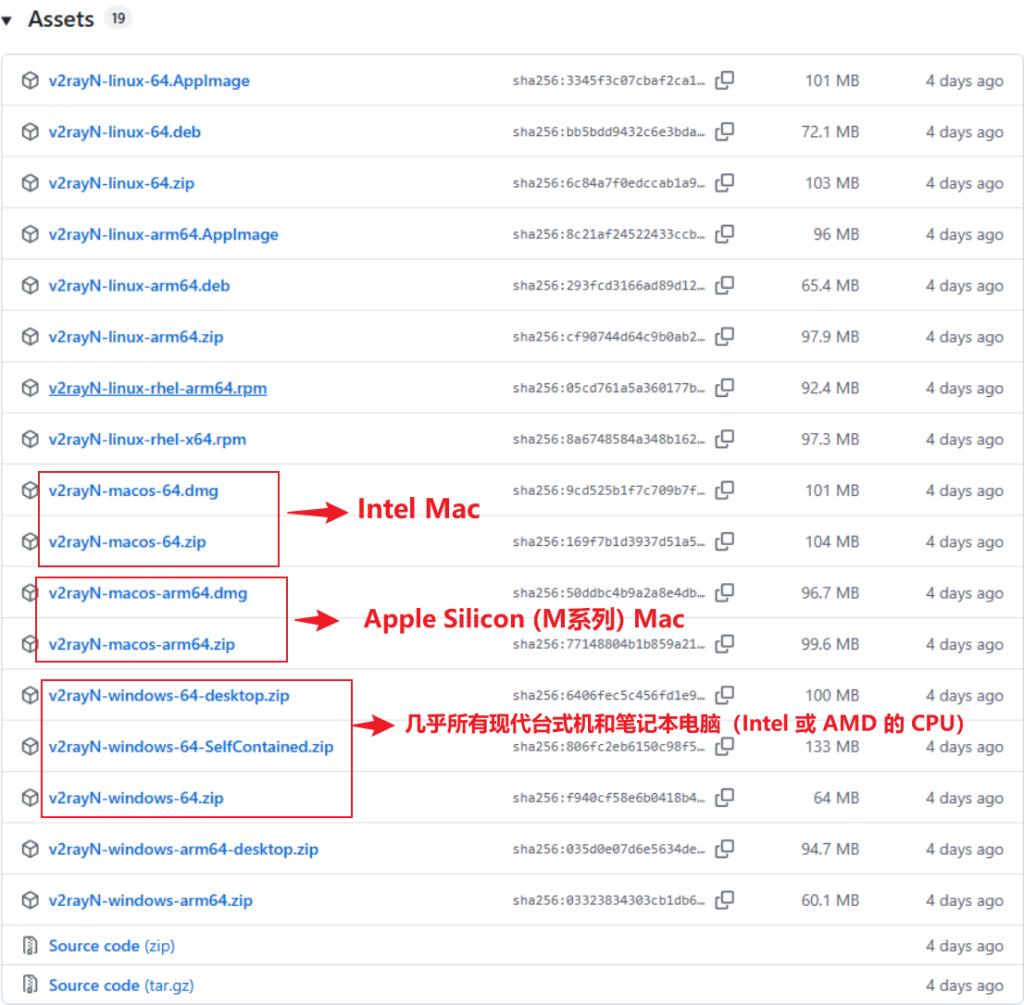The height and width of the screenshot is (1005, 1024).
Task: Download v2rayN-windows-64.zip
Action: click(136, 798)
